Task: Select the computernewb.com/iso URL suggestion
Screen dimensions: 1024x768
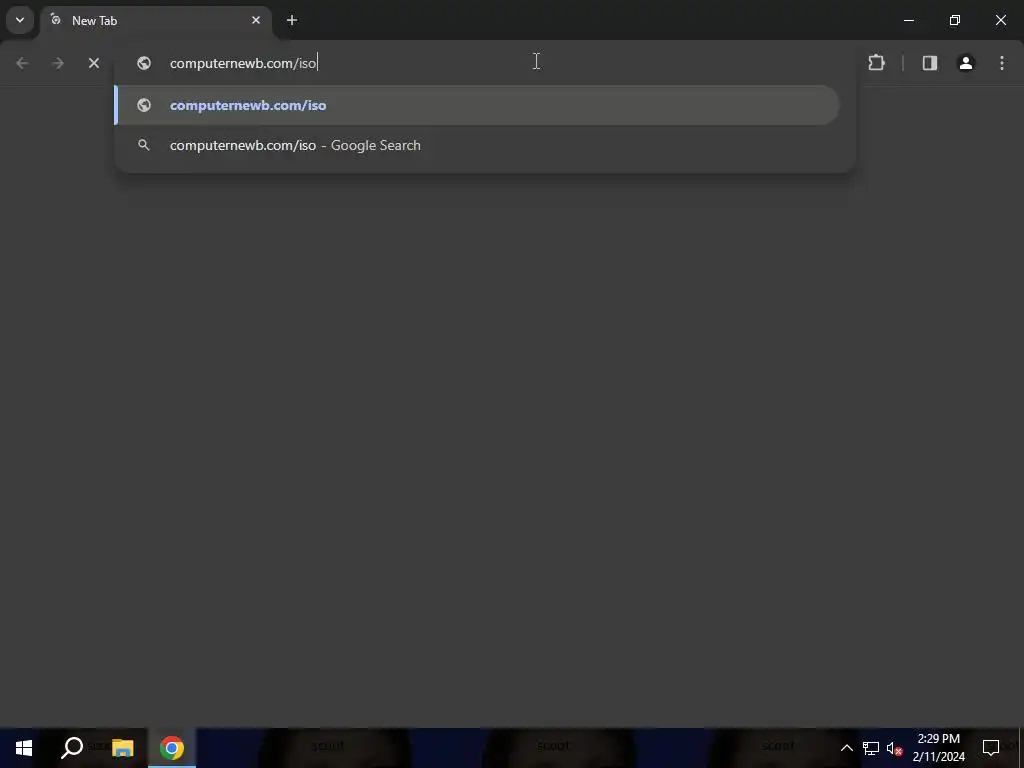Action: click(x=477, y=105)
